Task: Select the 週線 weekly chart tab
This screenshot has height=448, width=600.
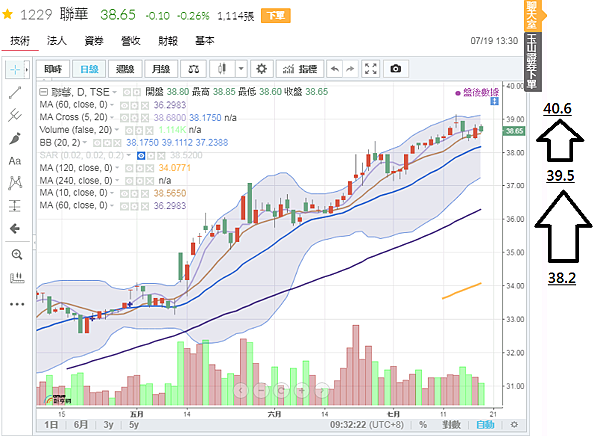Action: (124, 69)
